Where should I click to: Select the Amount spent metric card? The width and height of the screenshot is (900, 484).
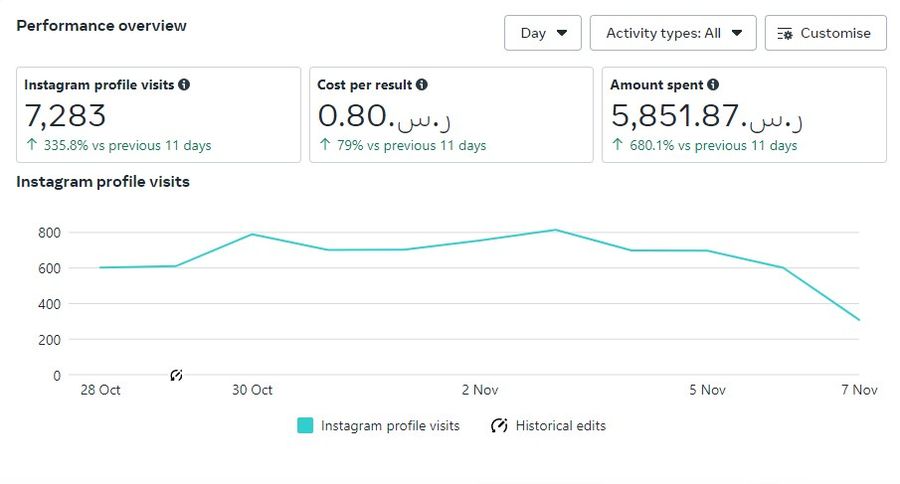pyautogui.click(x=744, y=115)
